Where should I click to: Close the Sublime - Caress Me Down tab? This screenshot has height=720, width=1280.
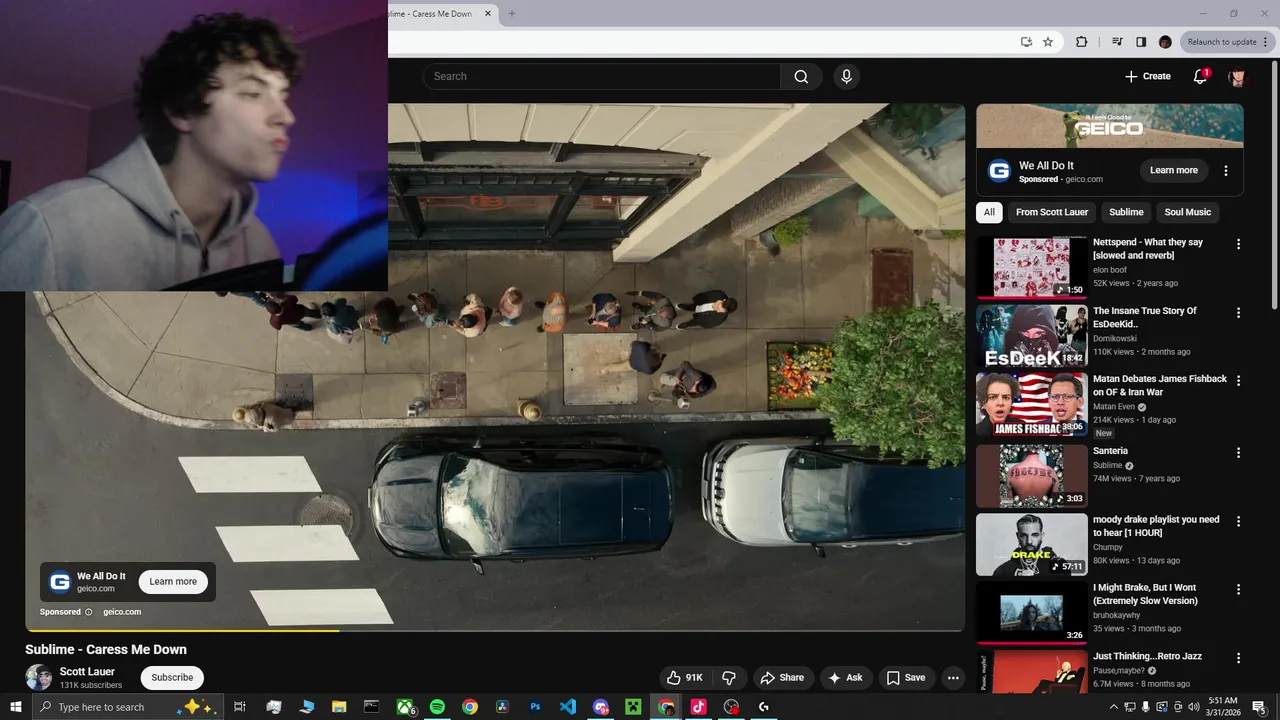[488, 14]
